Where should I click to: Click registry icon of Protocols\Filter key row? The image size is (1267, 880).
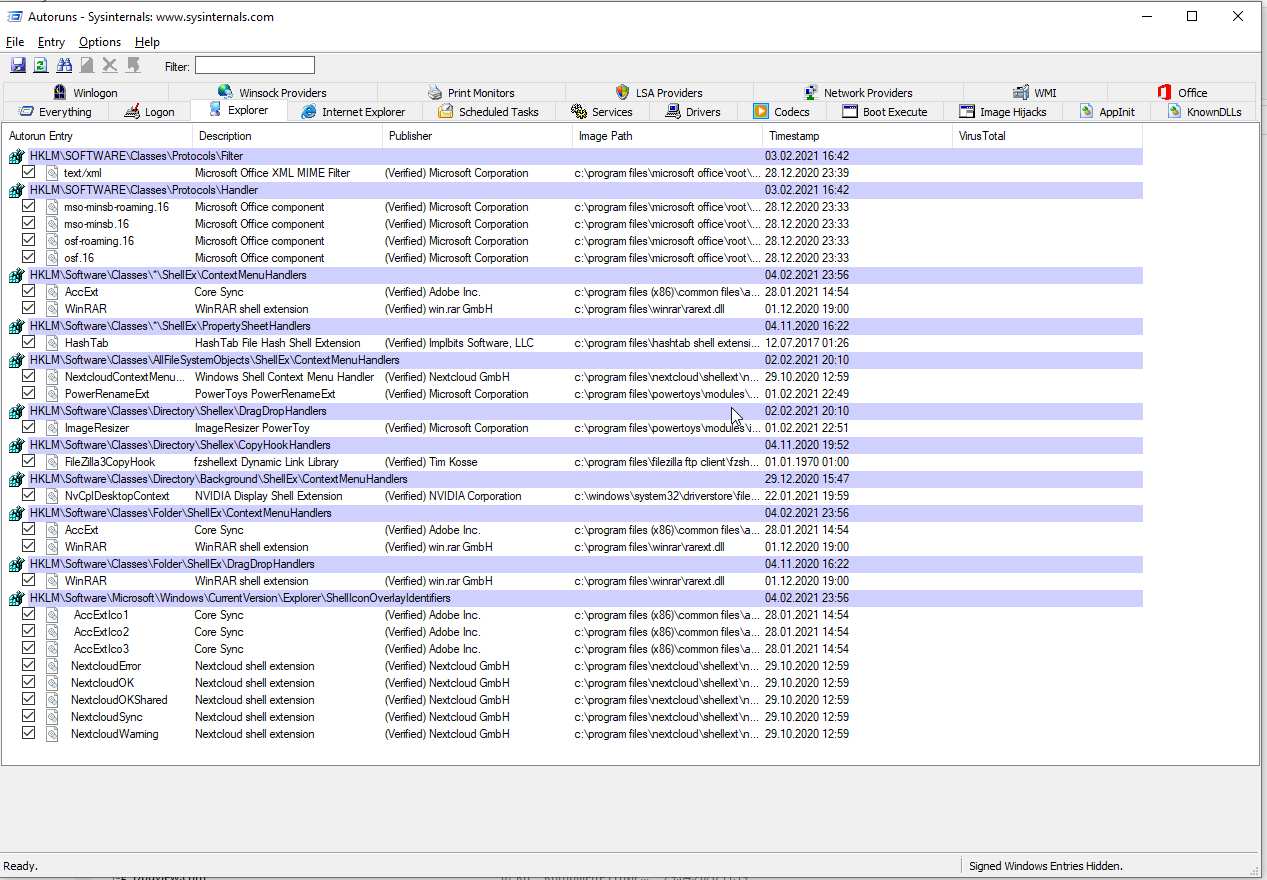pos(17,156)
